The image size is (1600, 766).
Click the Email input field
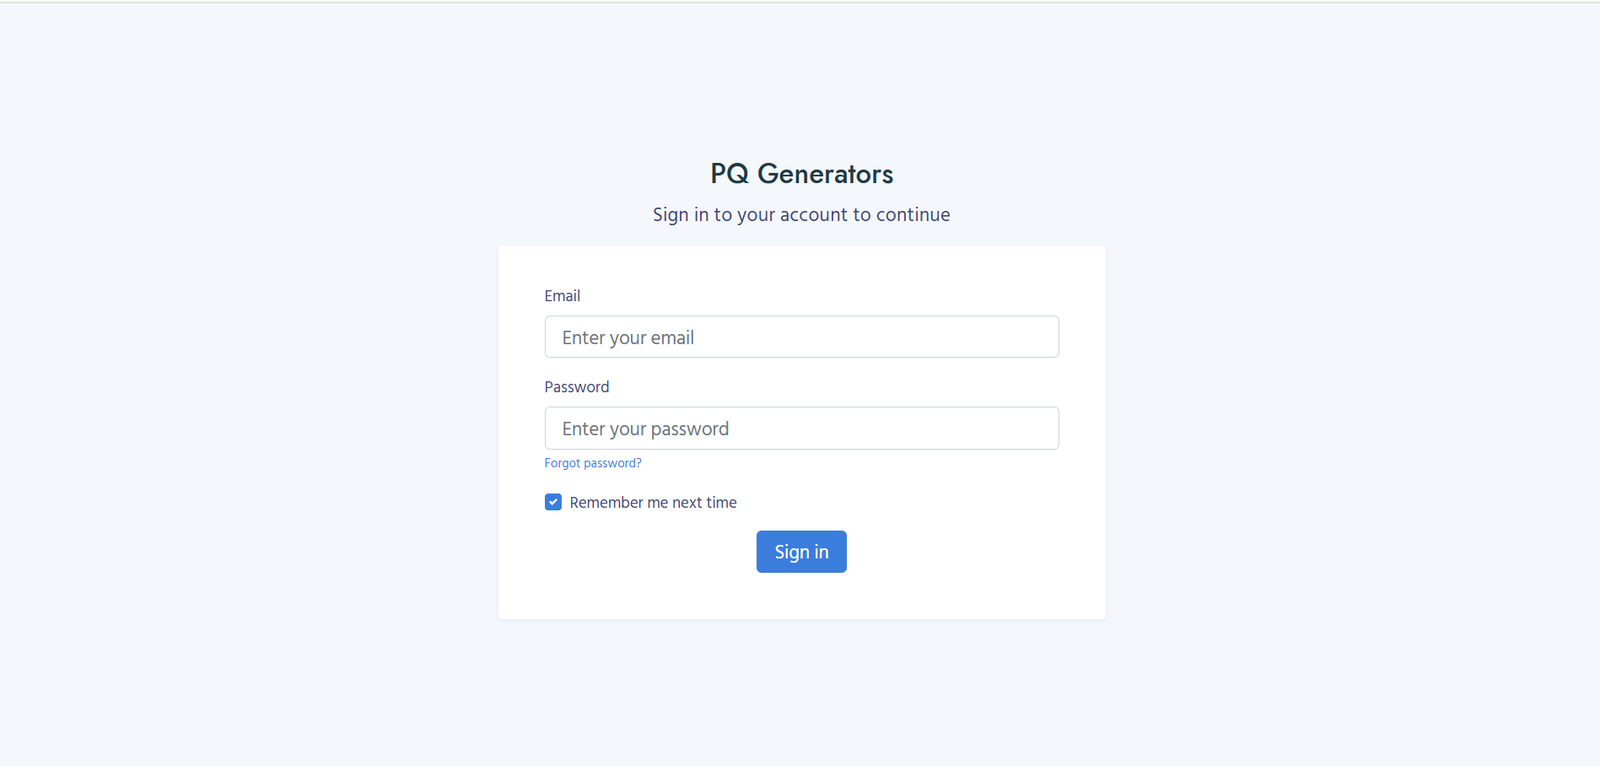tap(801, 337)
